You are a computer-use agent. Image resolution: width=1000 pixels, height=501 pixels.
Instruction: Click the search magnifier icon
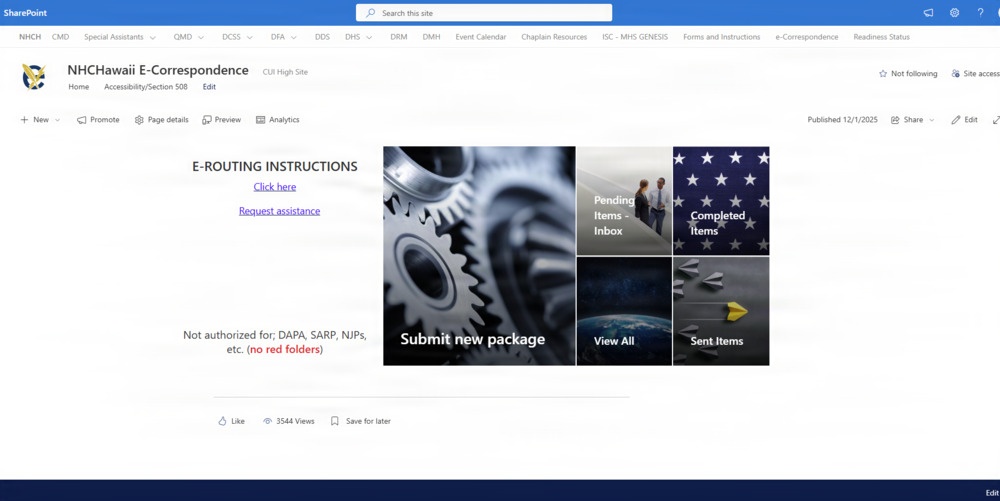point(370,13)
